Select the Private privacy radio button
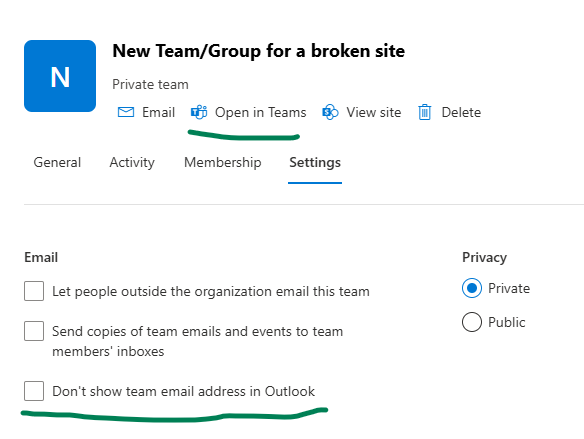584x439 pixels. click(x=472, y=288)
